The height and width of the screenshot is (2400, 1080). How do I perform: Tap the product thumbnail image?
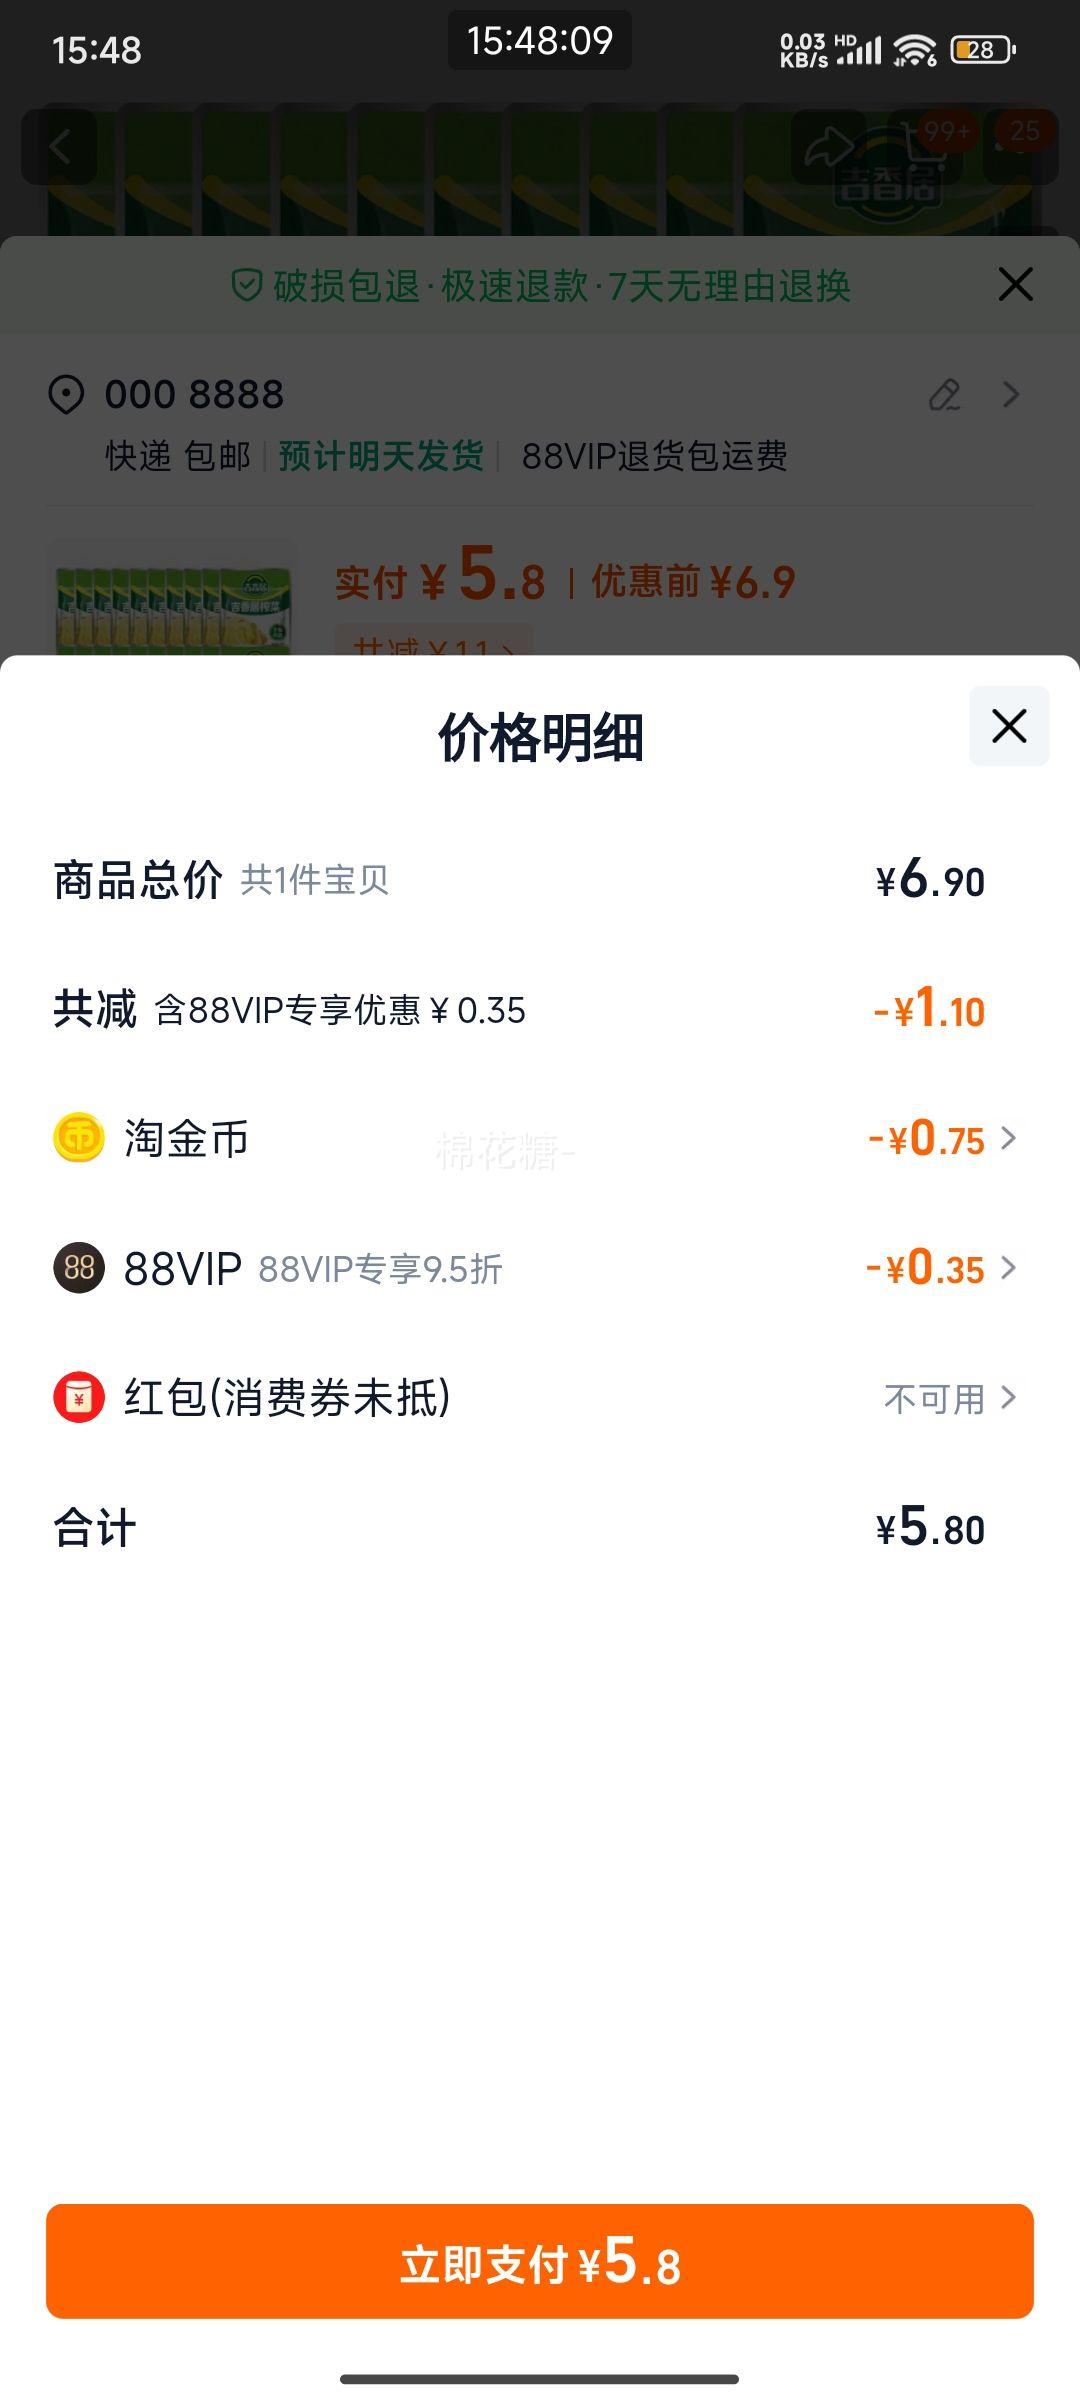coord(173,600)
